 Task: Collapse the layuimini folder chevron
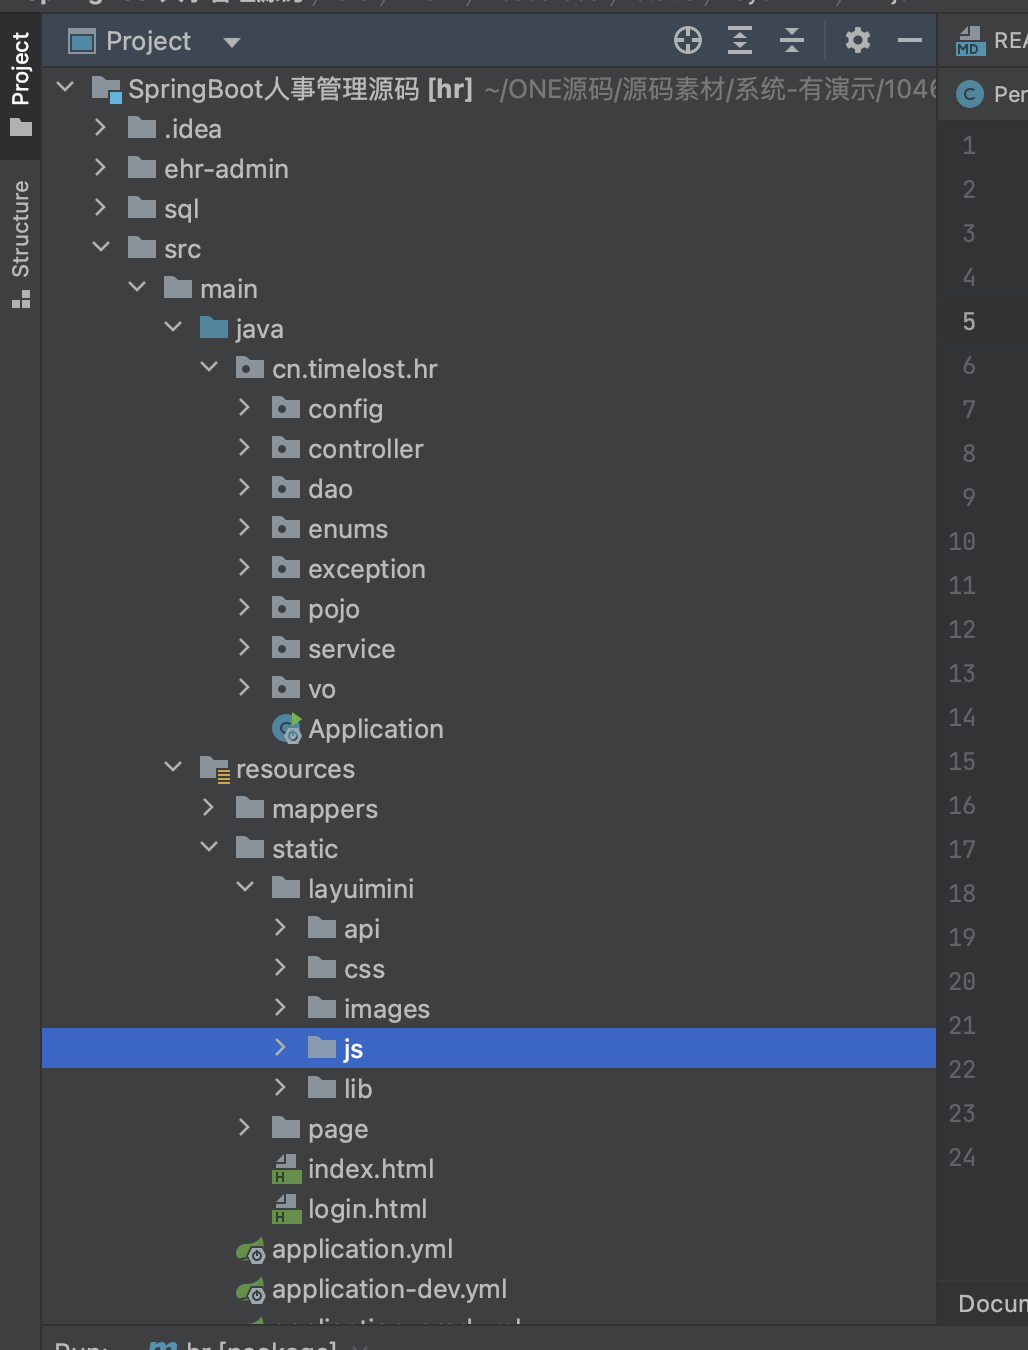(245, 887)
